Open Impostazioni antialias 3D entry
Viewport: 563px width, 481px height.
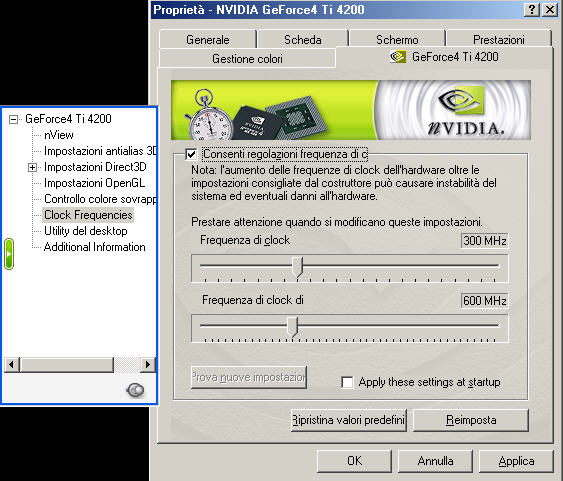pos(100,151)
